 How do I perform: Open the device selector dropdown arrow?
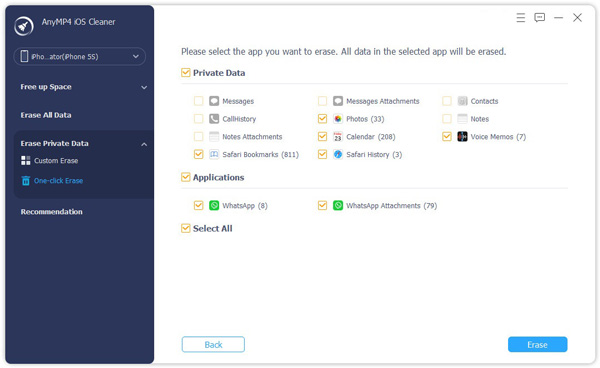[136, 57]
